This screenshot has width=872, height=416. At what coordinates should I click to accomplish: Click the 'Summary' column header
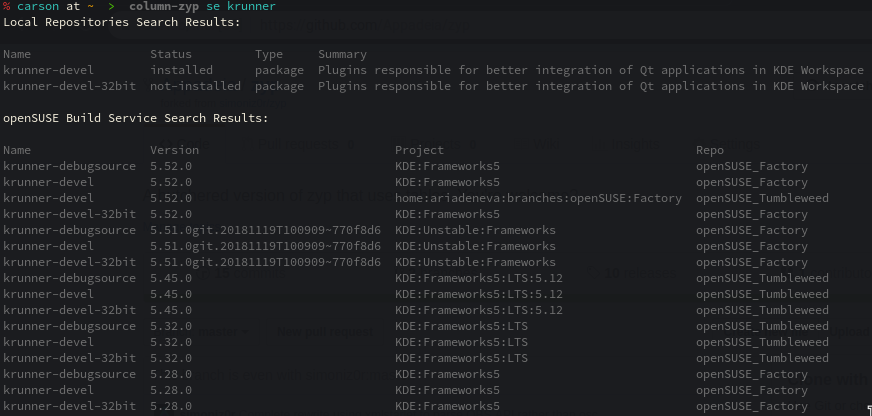pos(343,55)
